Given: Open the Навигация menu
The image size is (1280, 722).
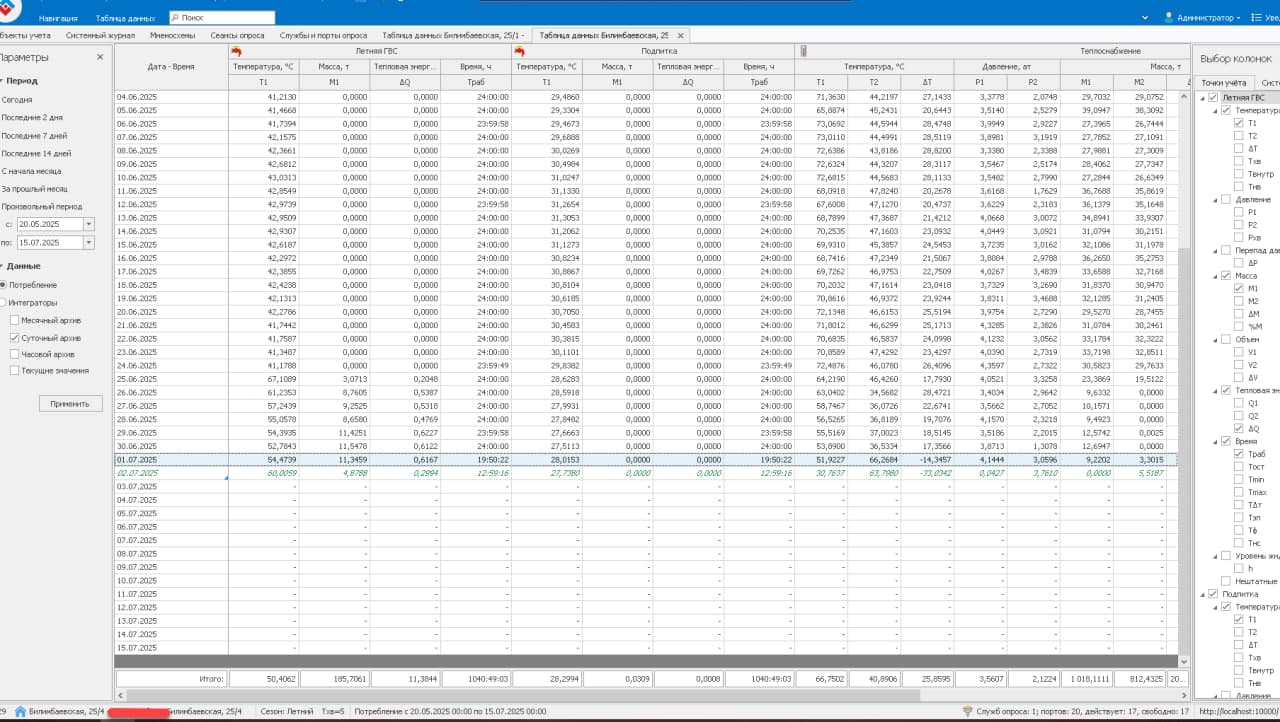Looking at the screenshot, I should 58,18.
